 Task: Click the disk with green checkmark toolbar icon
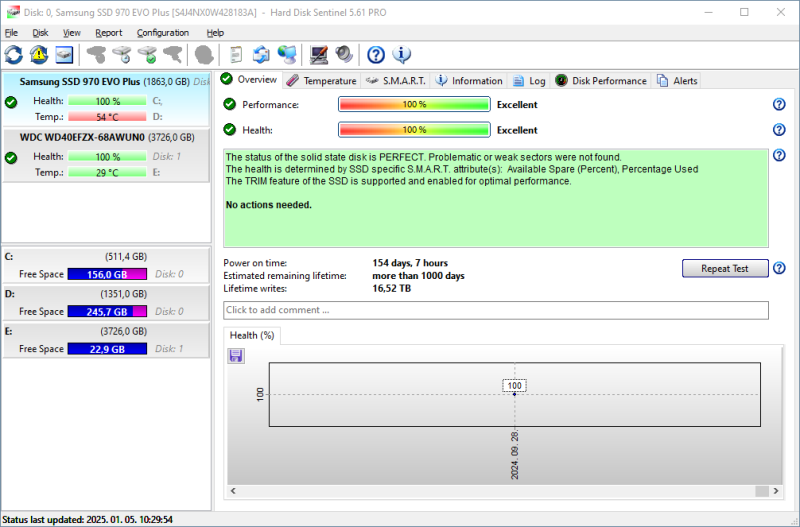tap(147, 55)
